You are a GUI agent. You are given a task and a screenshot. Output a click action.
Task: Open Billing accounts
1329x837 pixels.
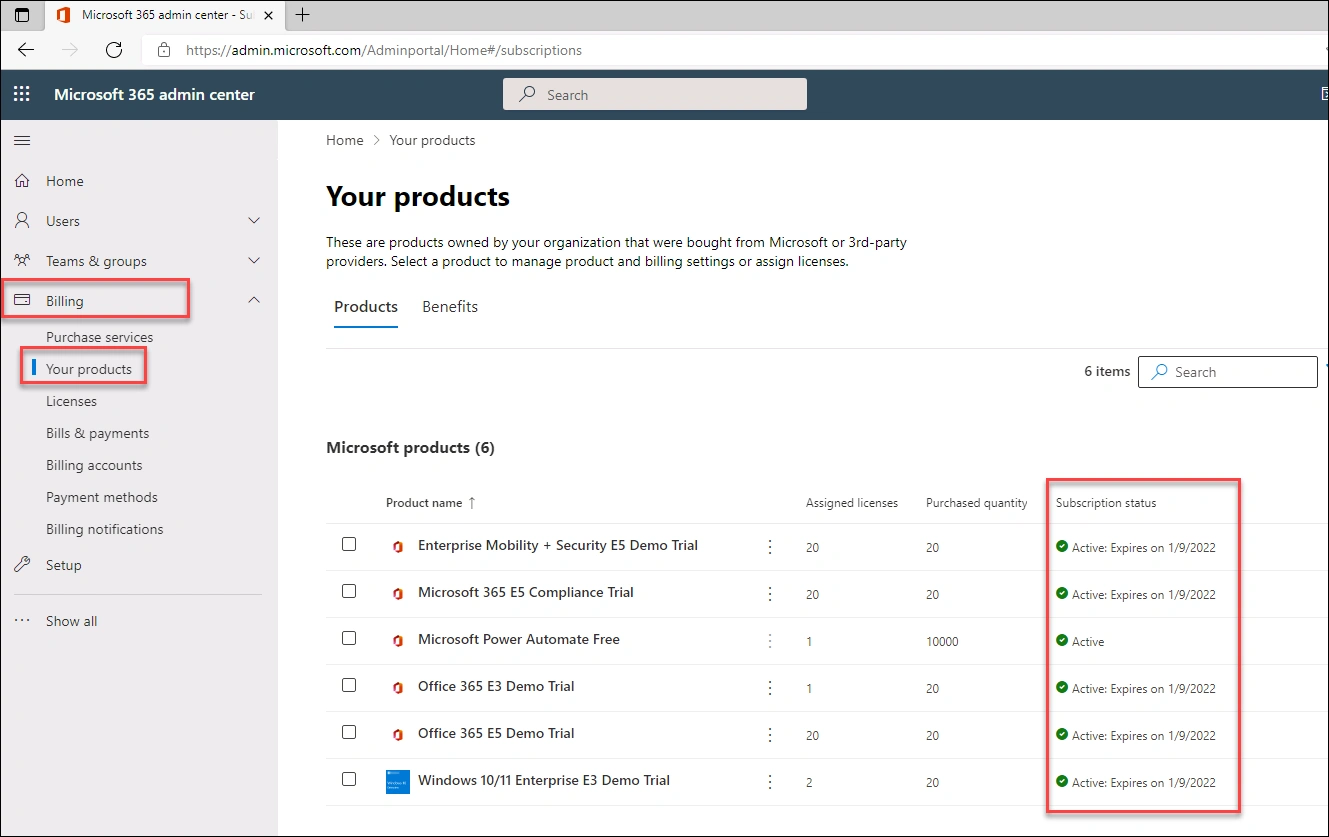(94, 465)
